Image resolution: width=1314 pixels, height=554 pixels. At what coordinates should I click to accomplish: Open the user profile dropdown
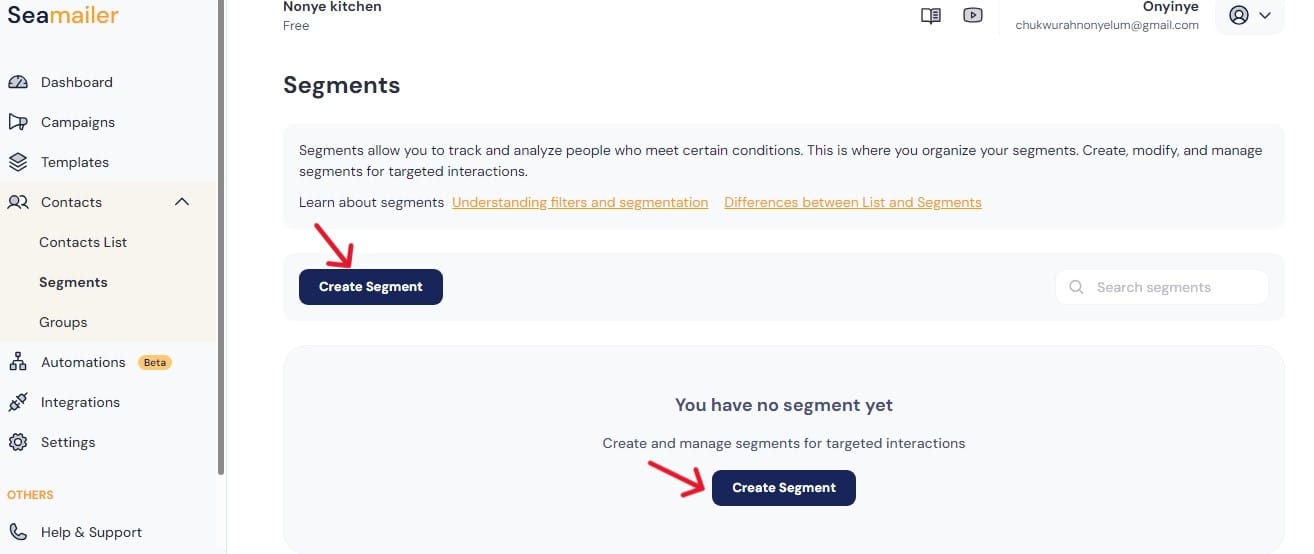(1249, 16)
